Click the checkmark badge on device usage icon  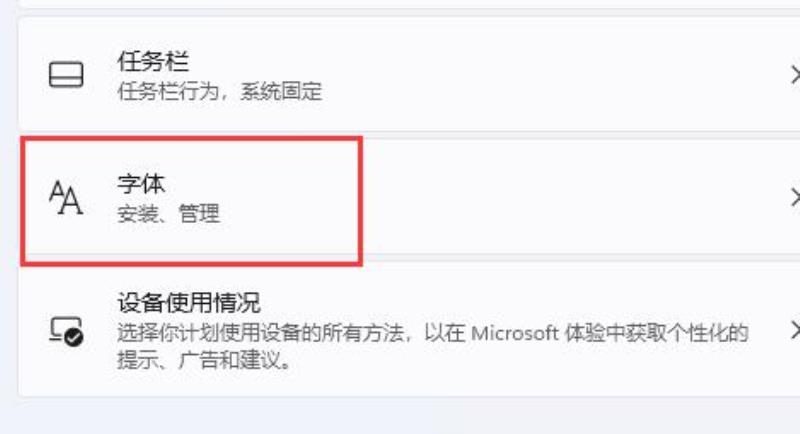pyautogui.click(x=74, y=337)
